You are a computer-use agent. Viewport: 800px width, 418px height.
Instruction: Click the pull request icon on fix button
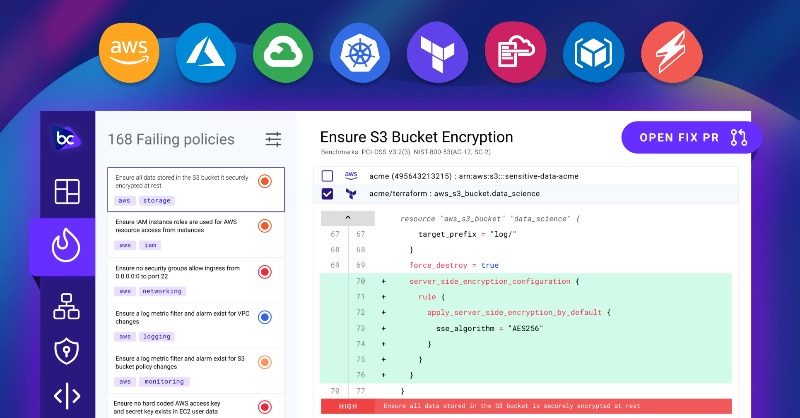click(739, 137)
